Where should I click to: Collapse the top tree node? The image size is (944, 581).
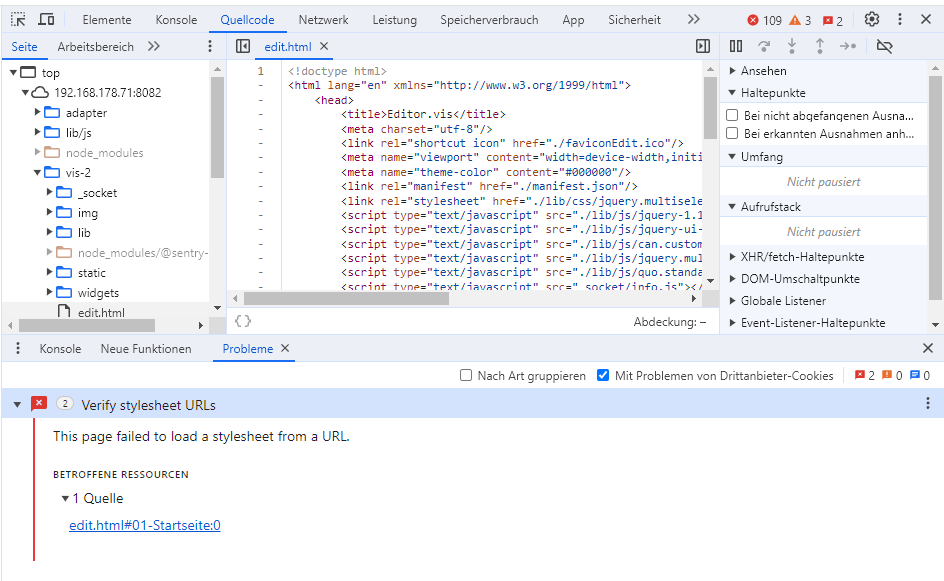[13, 72]
